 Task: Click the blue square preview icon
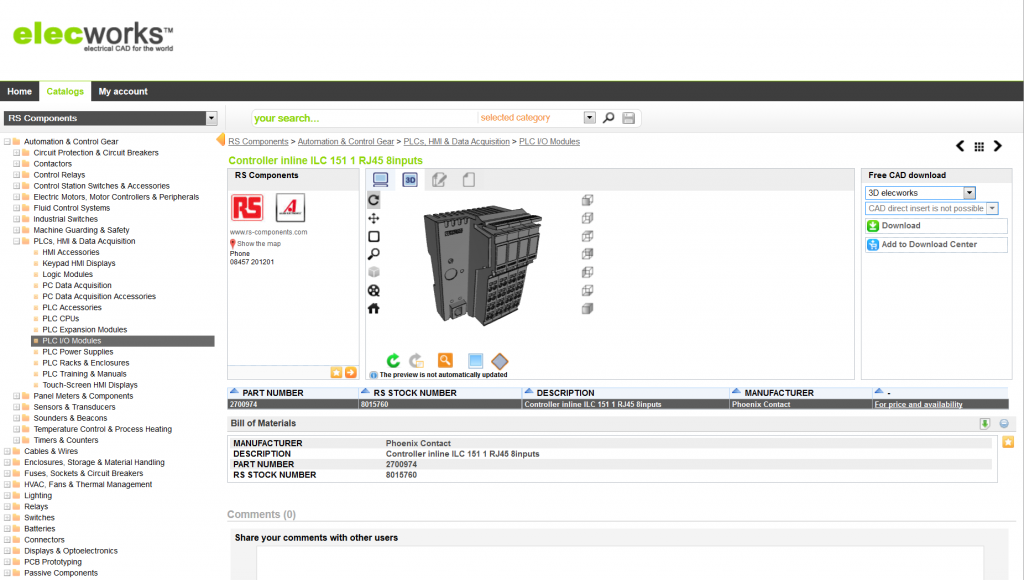(475, 361)
